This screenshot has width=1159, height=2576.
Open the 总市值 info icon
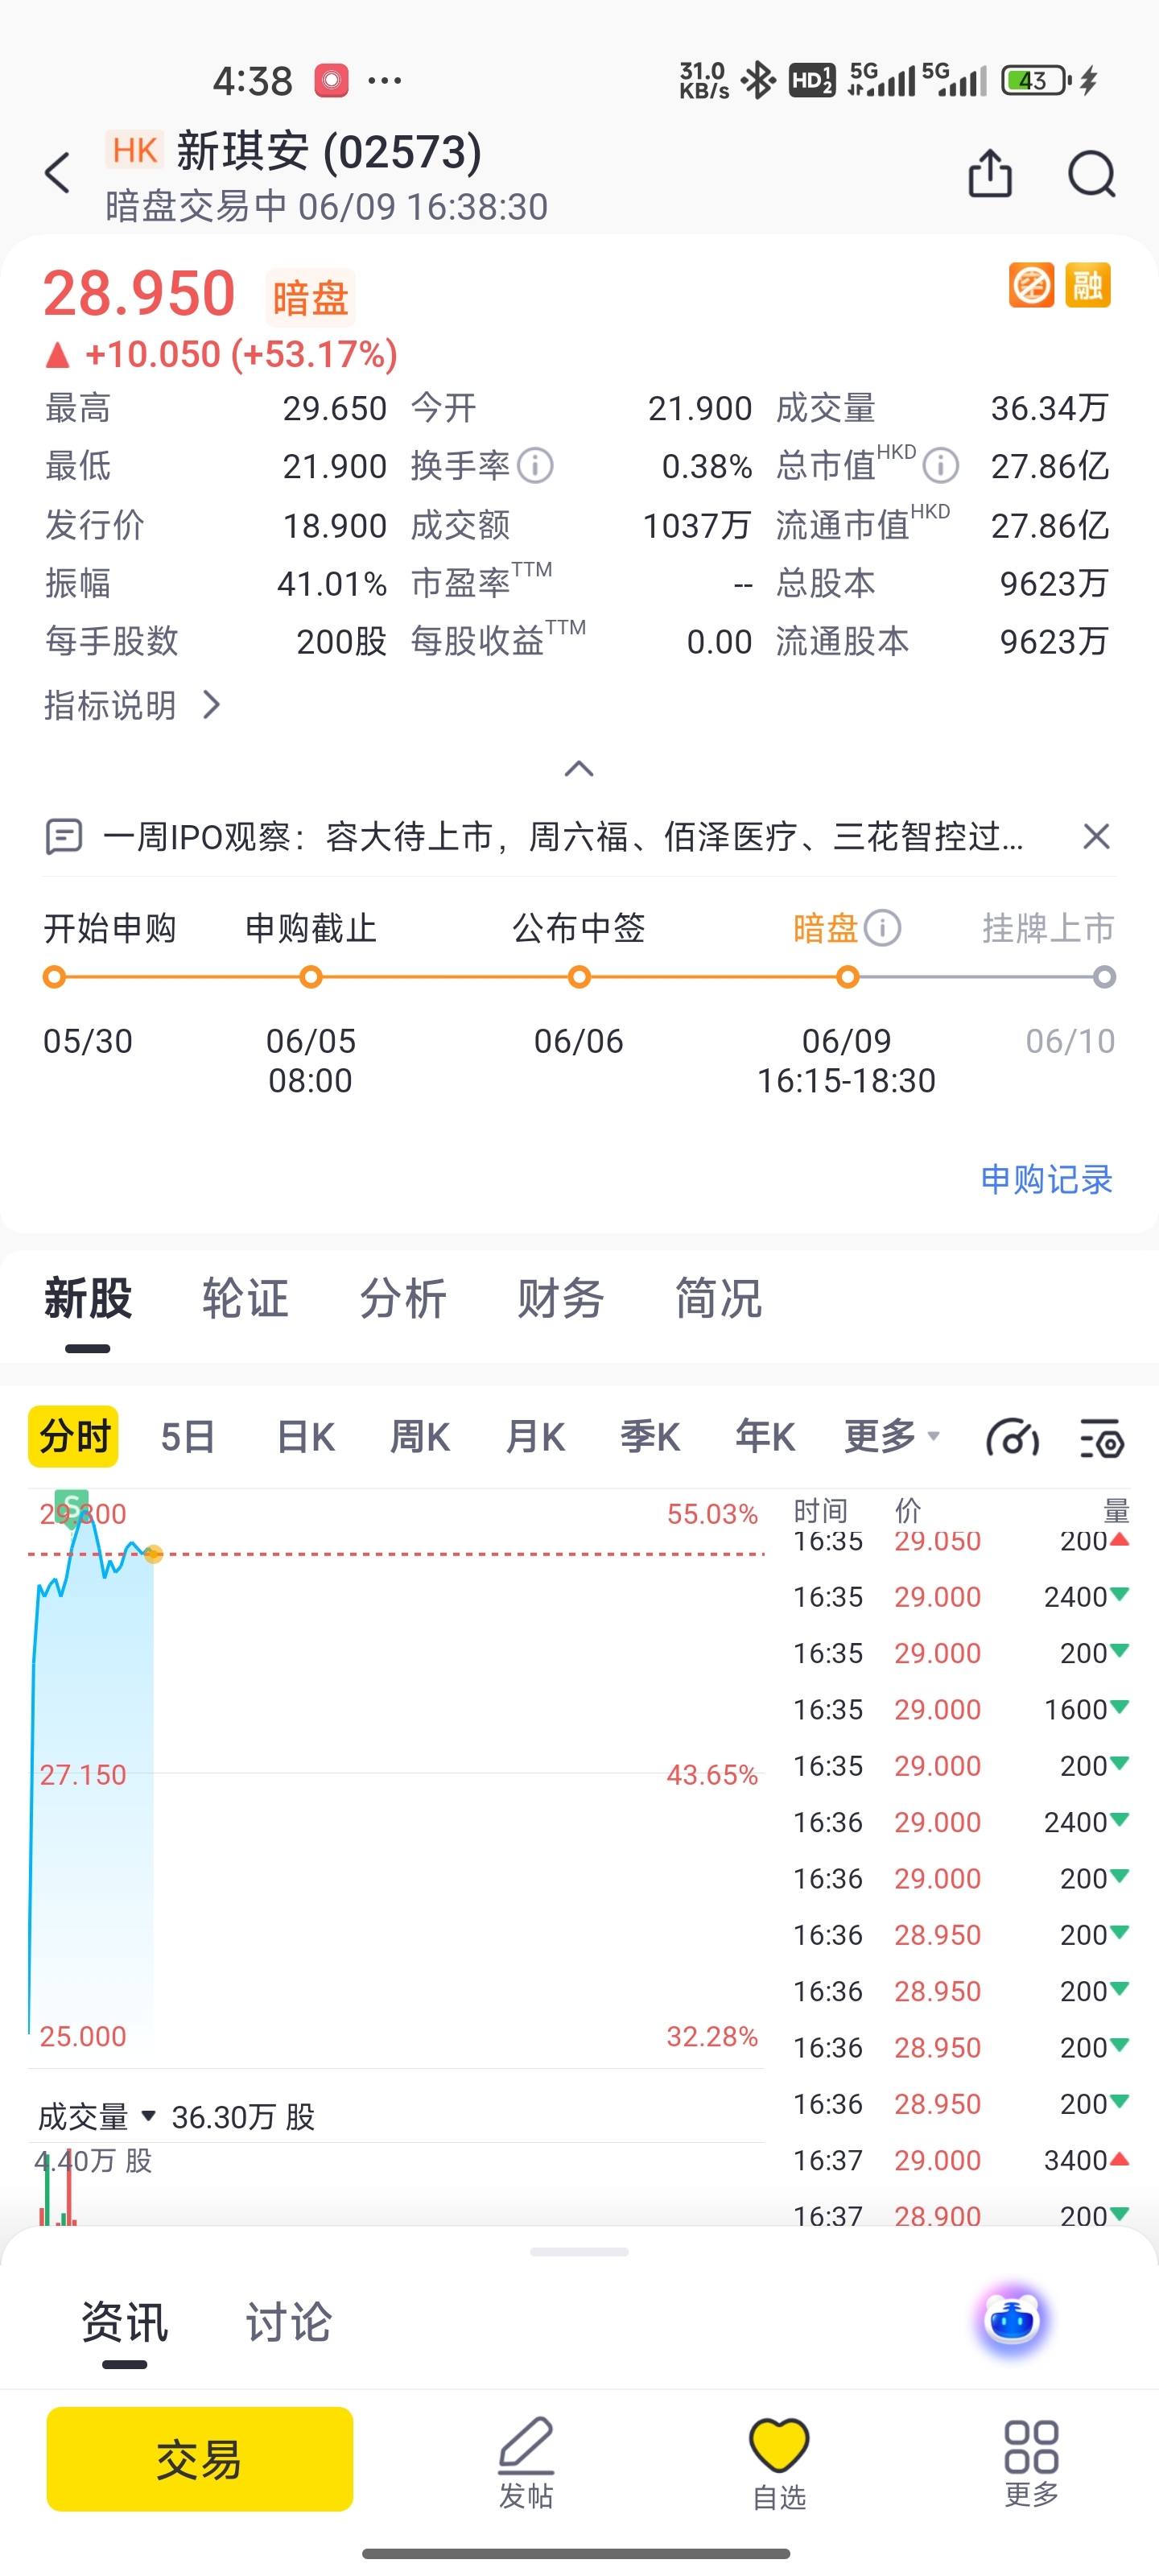[x=941, y=466]
